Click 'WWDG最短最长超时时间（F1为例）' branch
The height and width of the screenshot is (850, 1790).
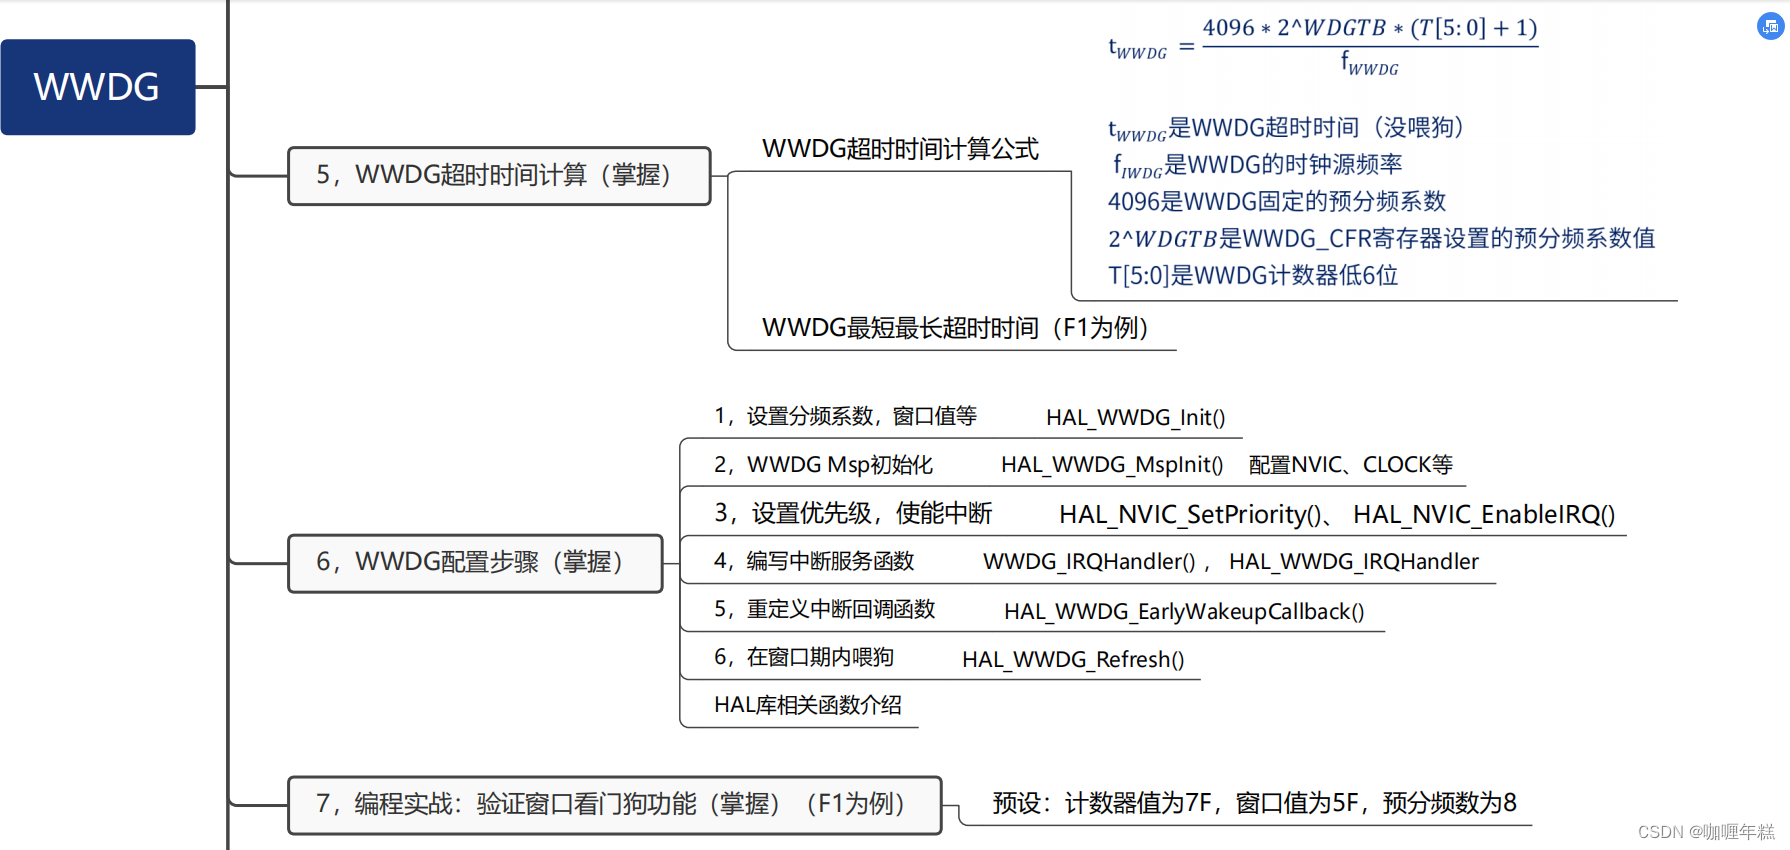tap(955, 328)
